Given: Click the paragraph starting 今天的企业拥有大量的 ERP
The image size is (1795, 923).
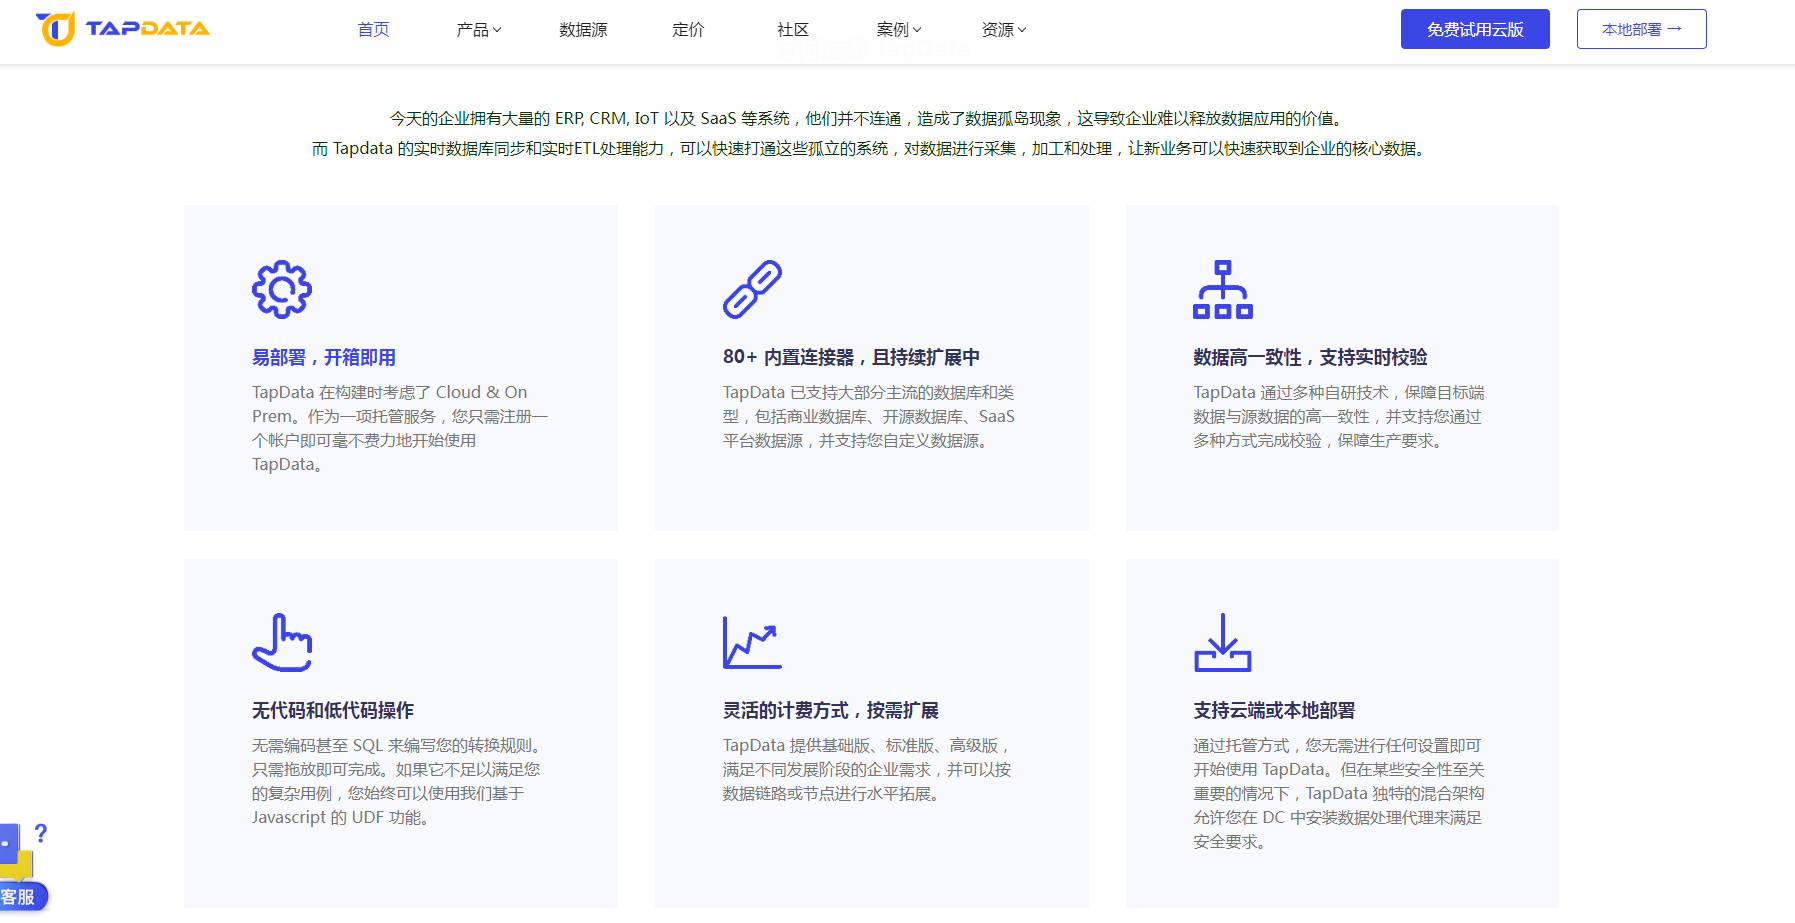Looking at the screenshot, I should (866, 118).
